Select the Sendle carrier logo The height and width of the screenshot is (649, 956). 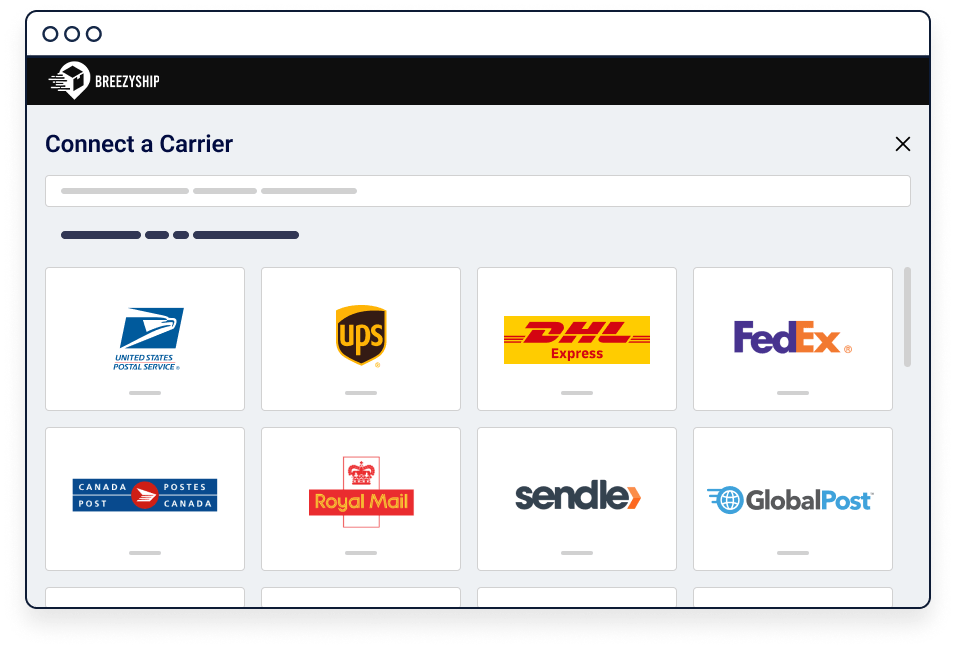(x=578, y=495)
